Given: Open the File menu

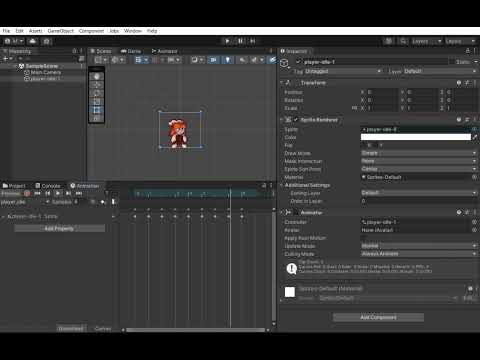Looking at the screenshot, I should 6,31.
